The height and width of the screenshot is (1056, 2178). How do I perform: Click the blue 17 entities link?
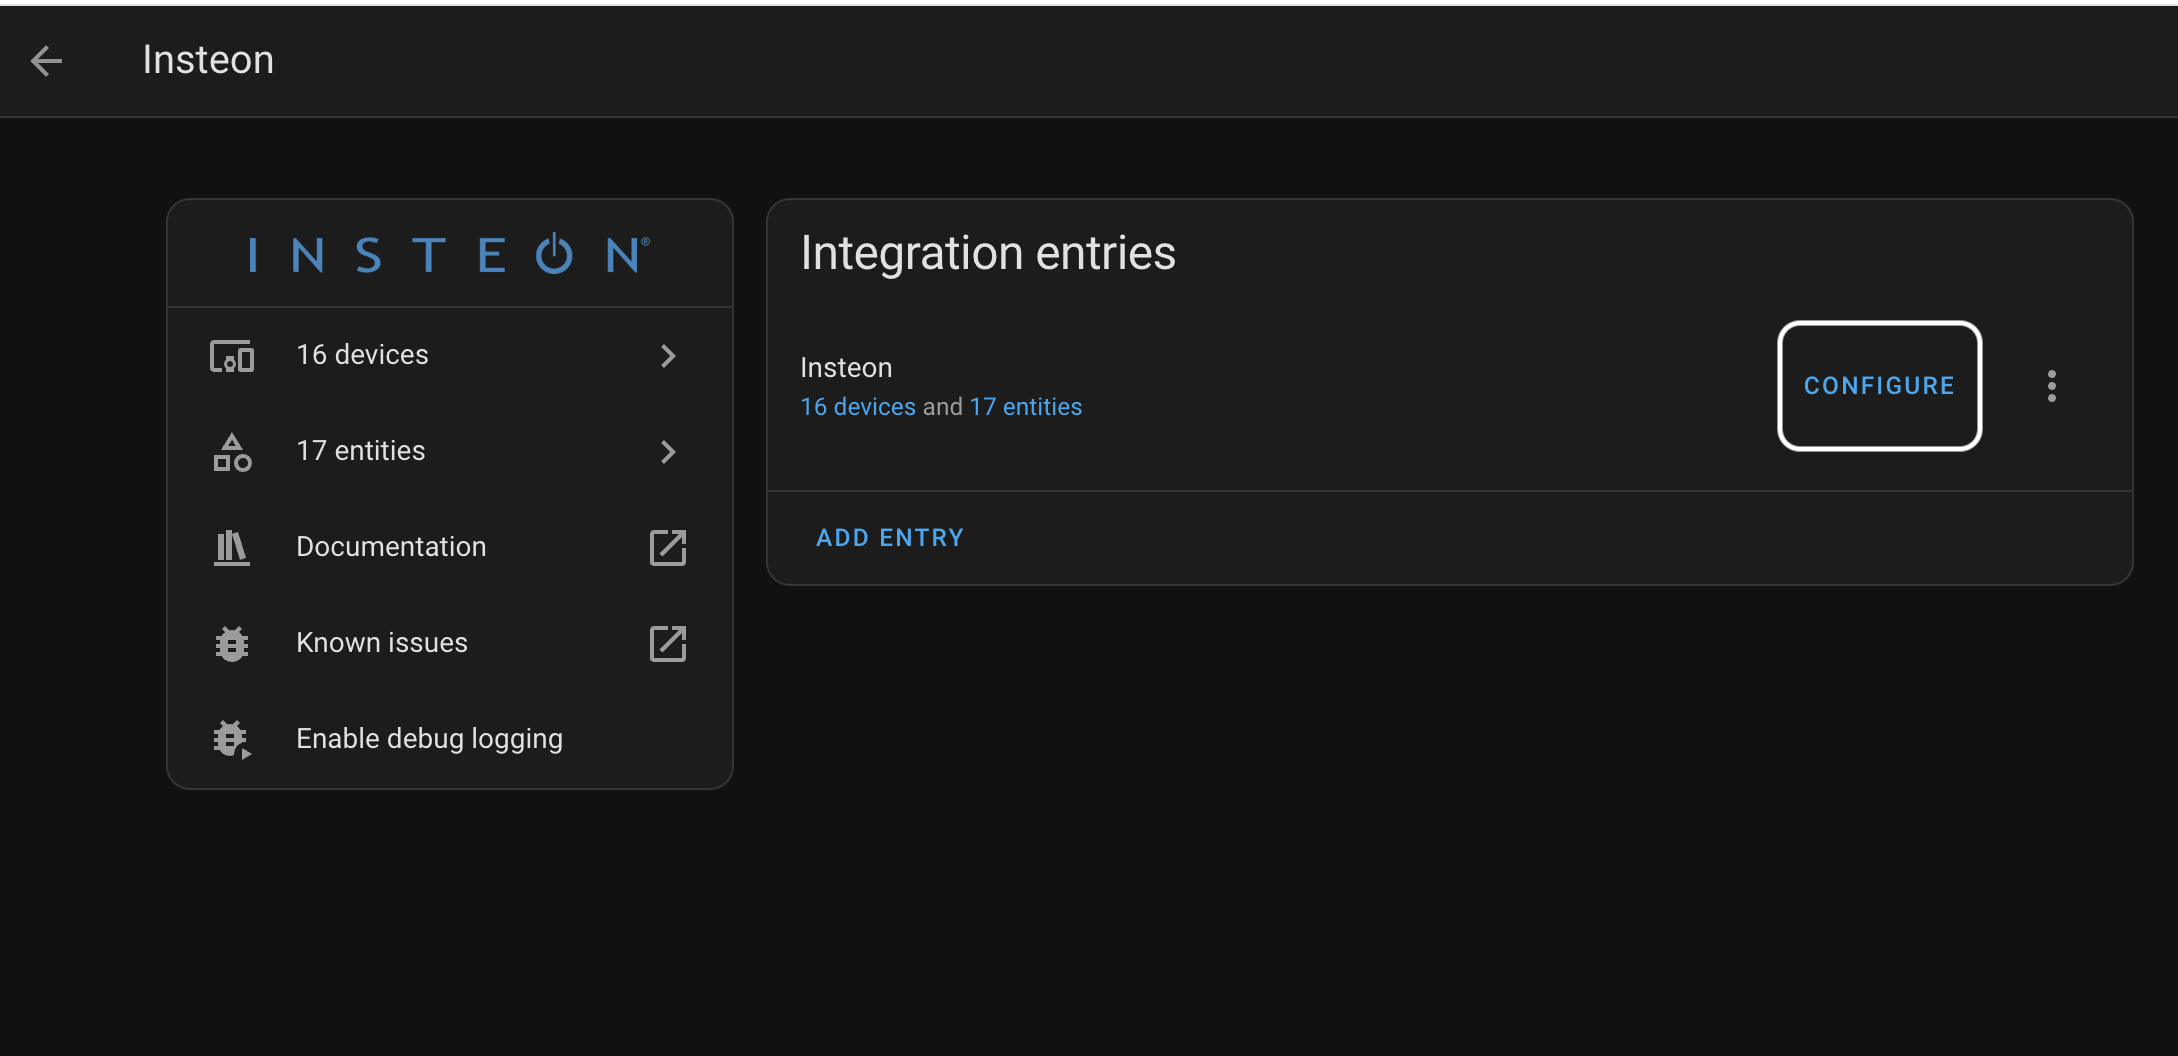pyautogui.click(x=1026, y=407)
